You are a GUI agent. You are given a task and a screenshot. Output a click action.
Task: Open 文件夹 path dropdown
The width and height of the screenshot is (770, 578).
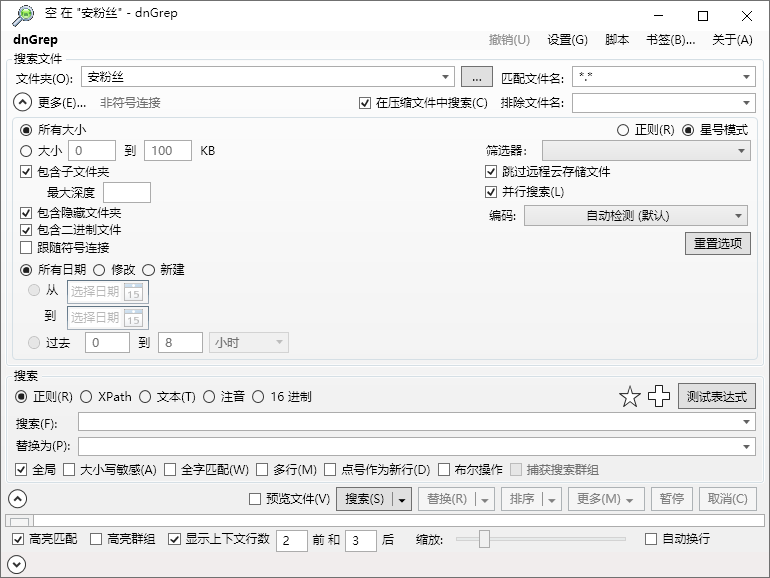click(x=445, y=77)
